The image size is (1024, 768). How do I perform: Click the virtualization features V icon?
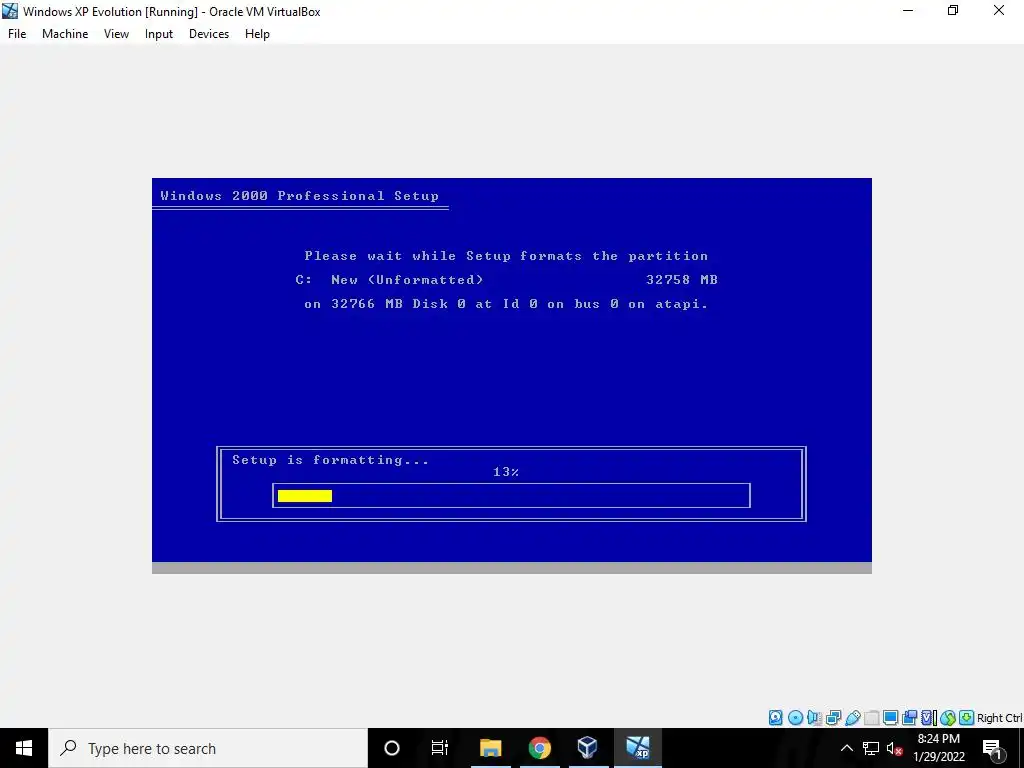tap(927, 718)
